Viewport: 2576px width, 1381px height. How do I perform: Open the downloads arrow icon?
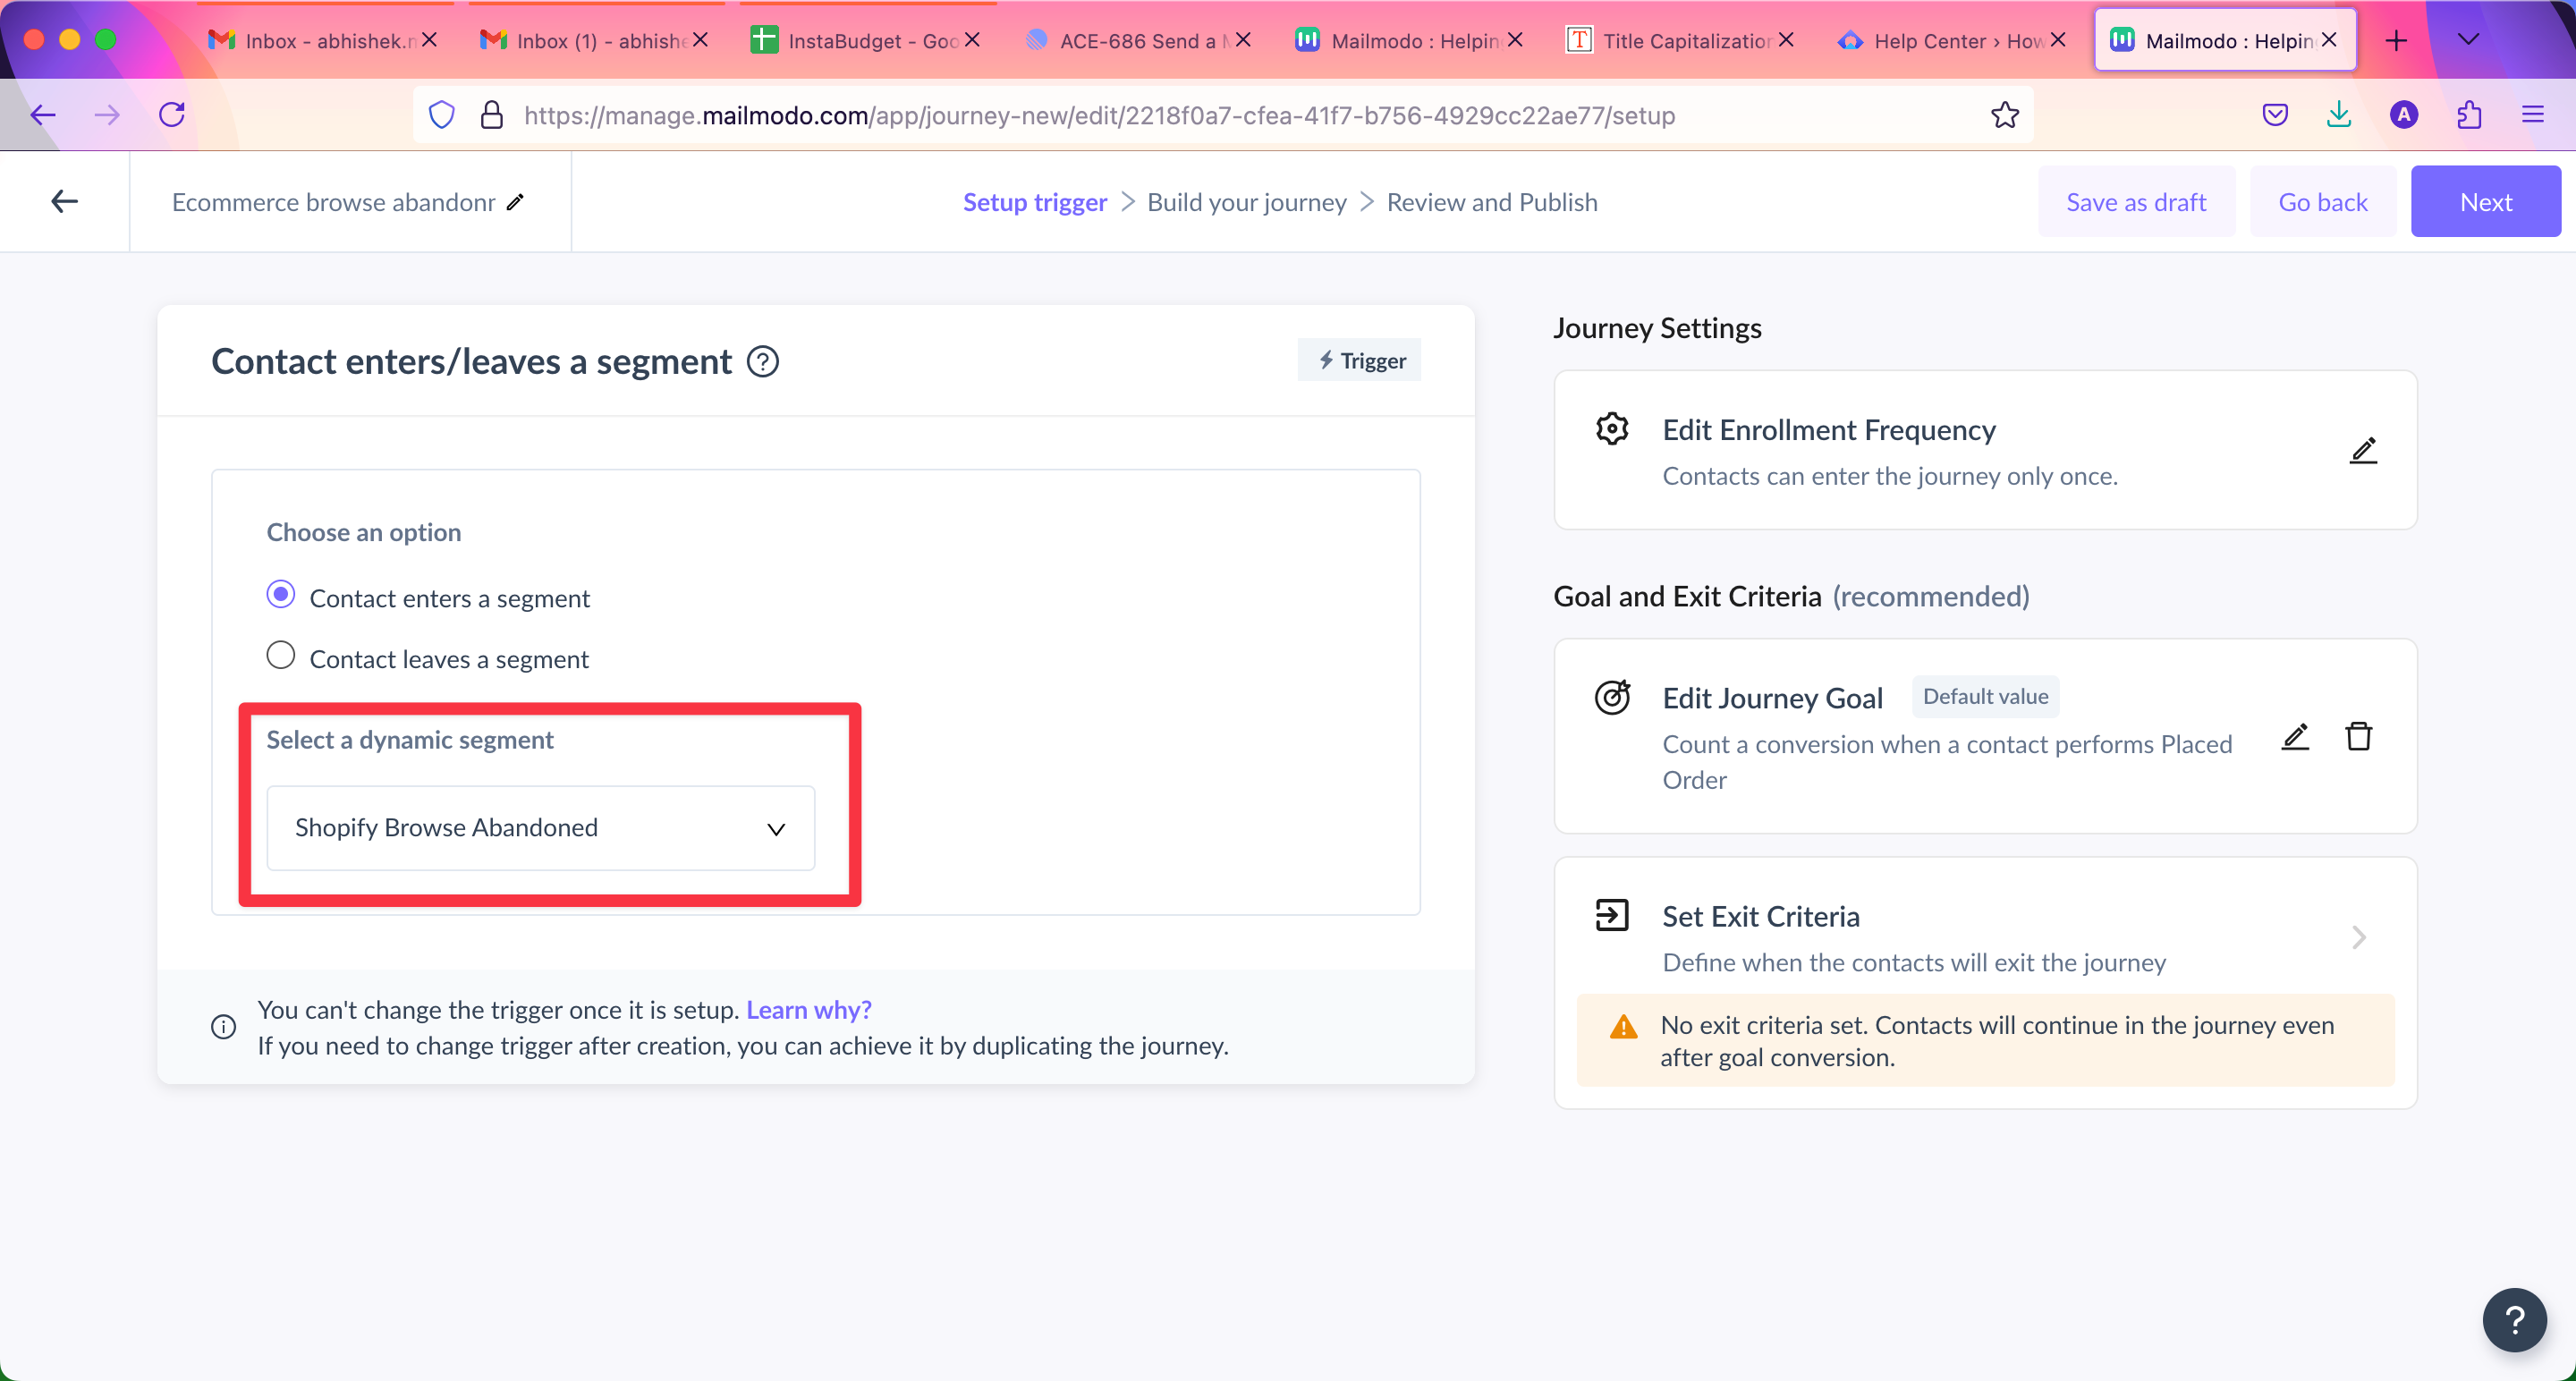tap(2339, 115)
